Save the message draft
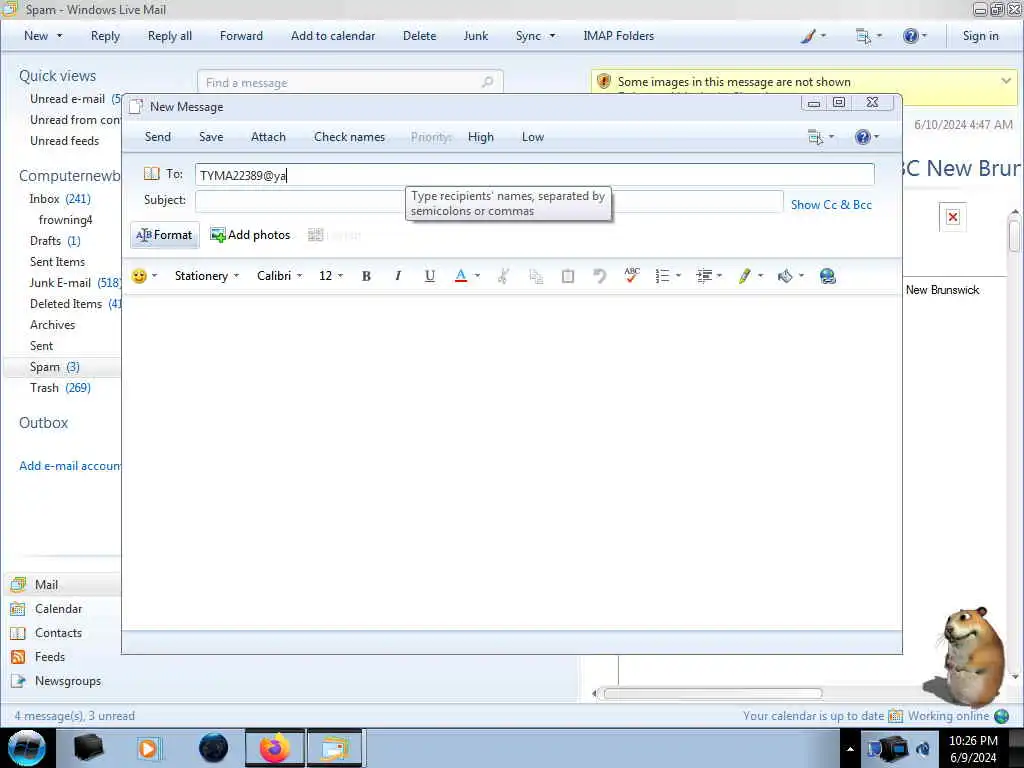 click(x=211, y=137)
